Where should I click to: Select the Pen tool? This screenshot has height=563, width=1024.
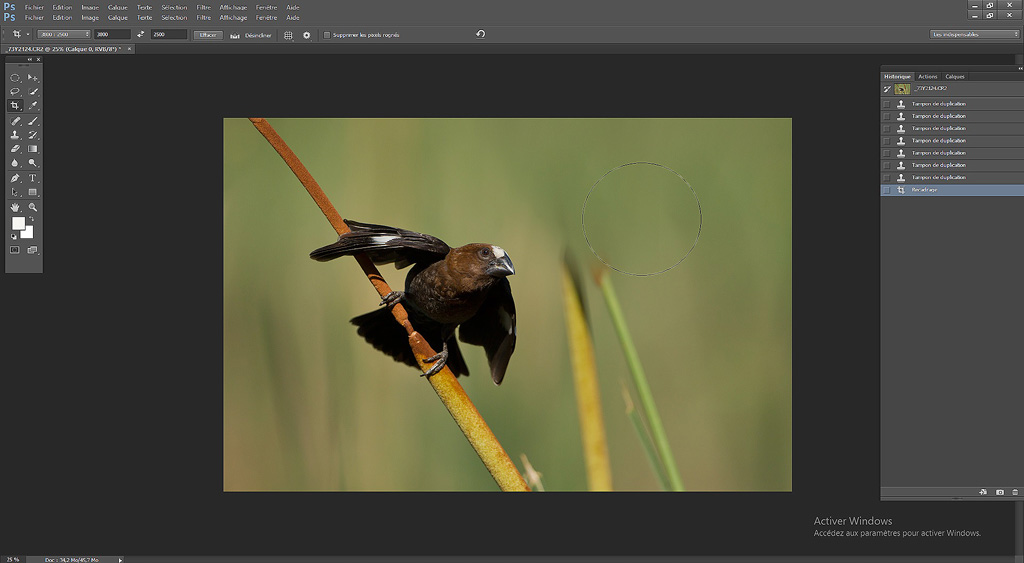click(x=15, y=178)
